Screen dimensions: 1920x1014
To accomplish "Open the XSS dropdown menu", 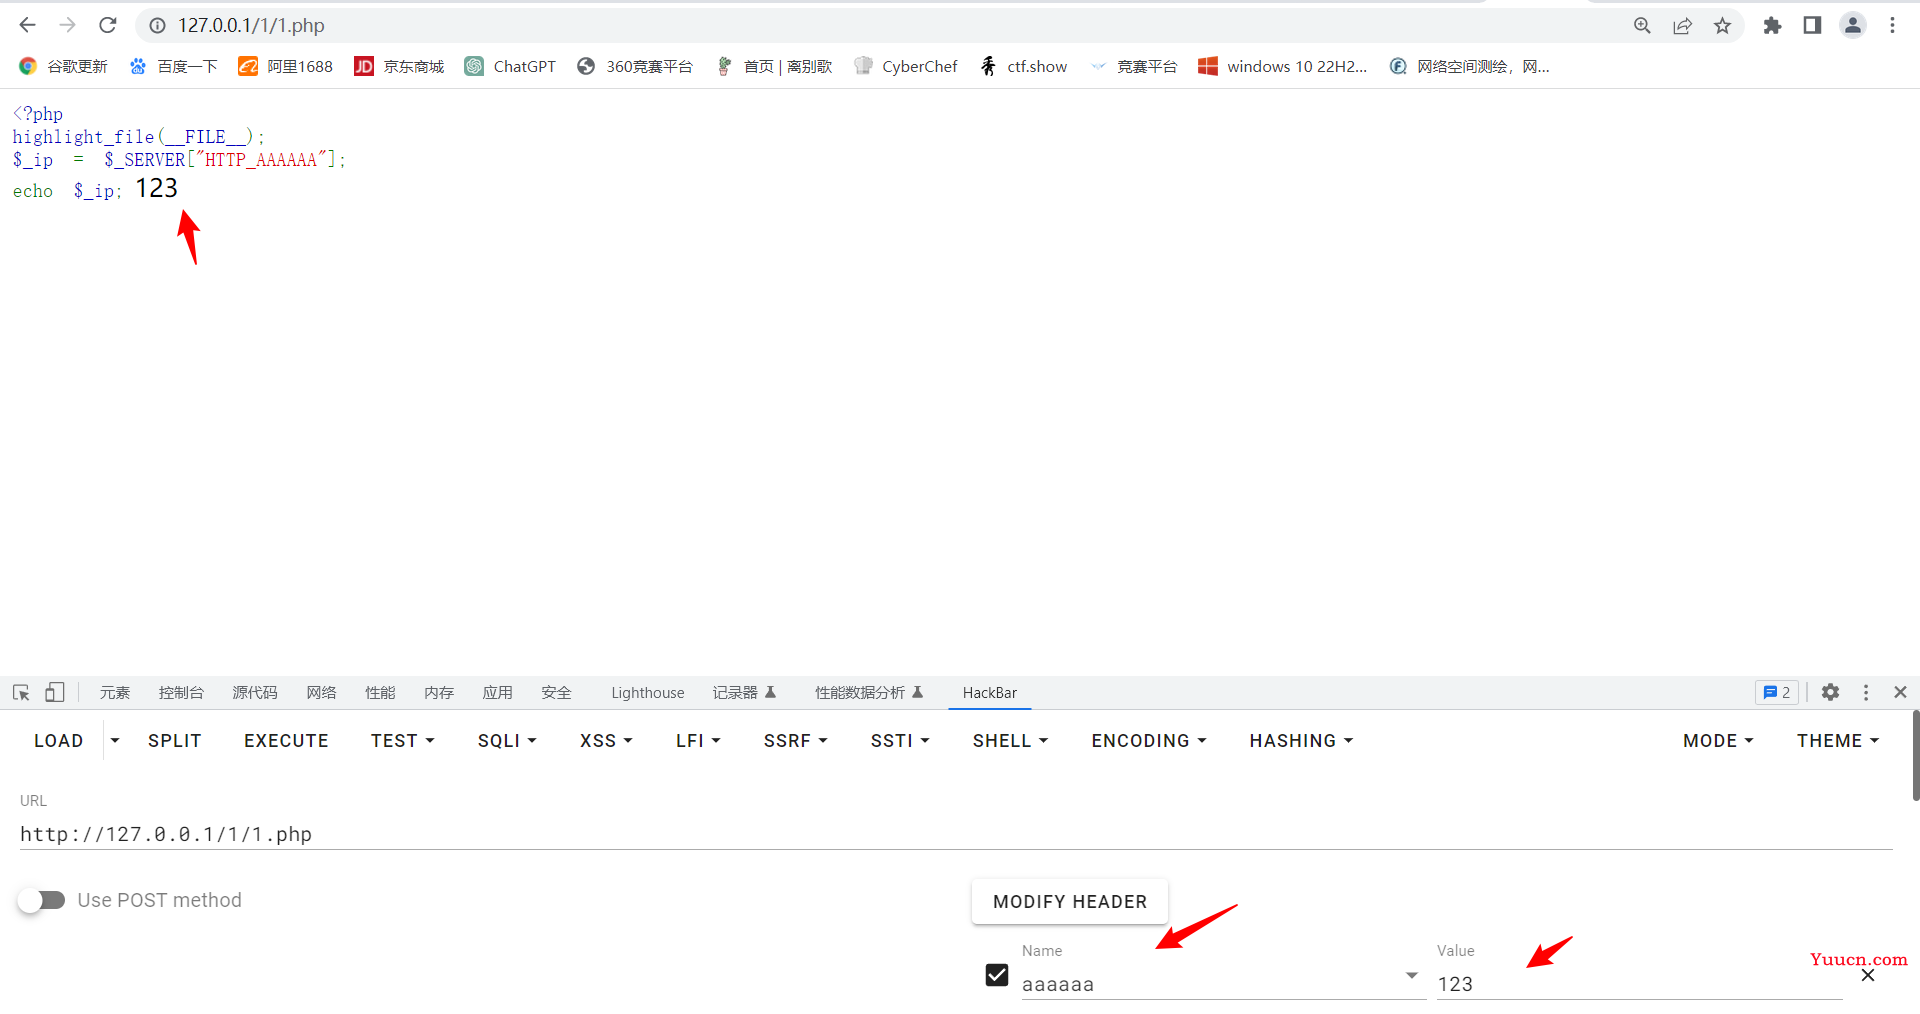I will (606, 741).
